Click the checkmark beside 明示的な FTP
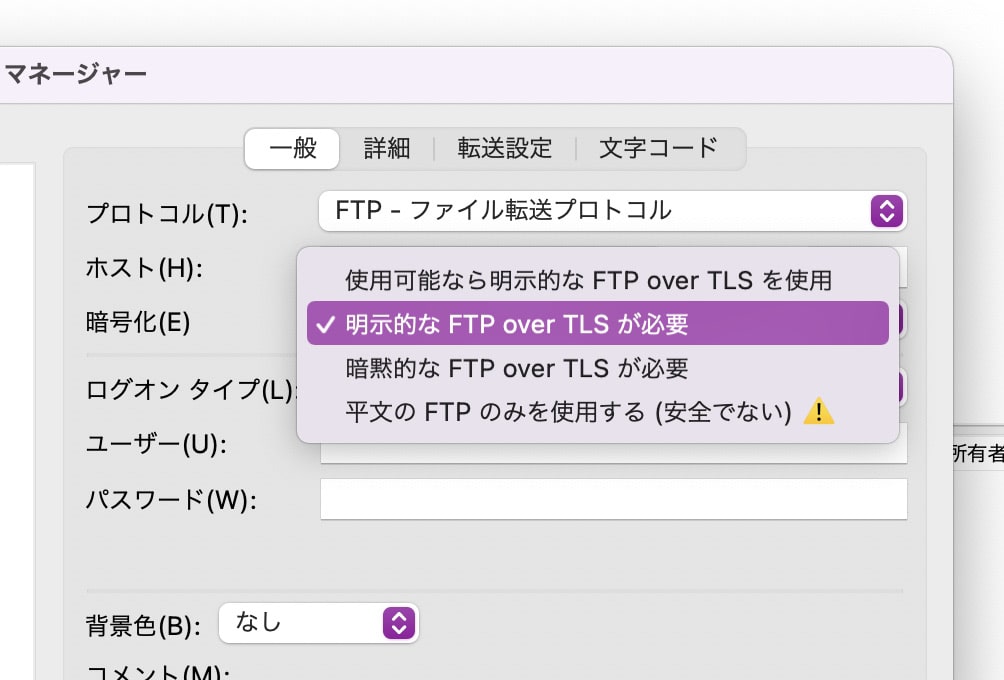 325,324
